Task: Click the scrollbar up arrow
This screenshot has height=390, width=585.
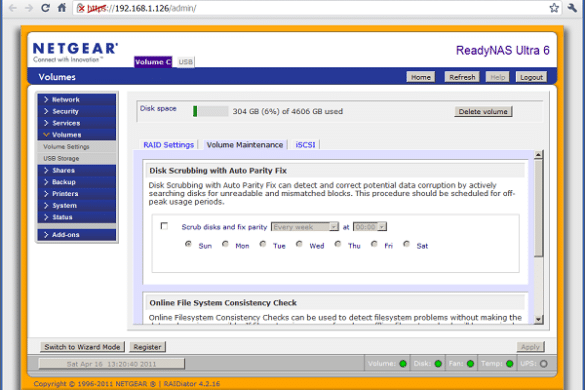Action: (538, 155)
